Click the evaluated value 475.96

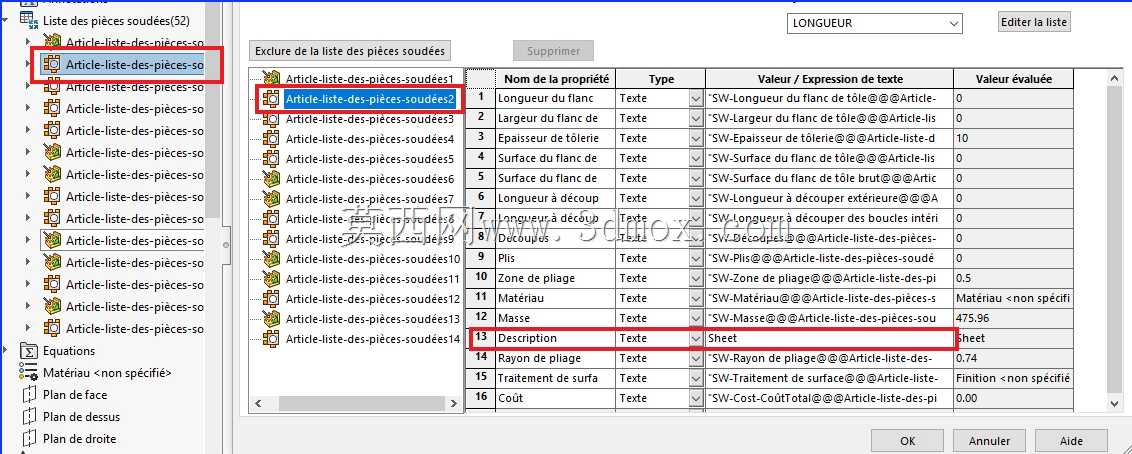click(x=1014, y=318)
